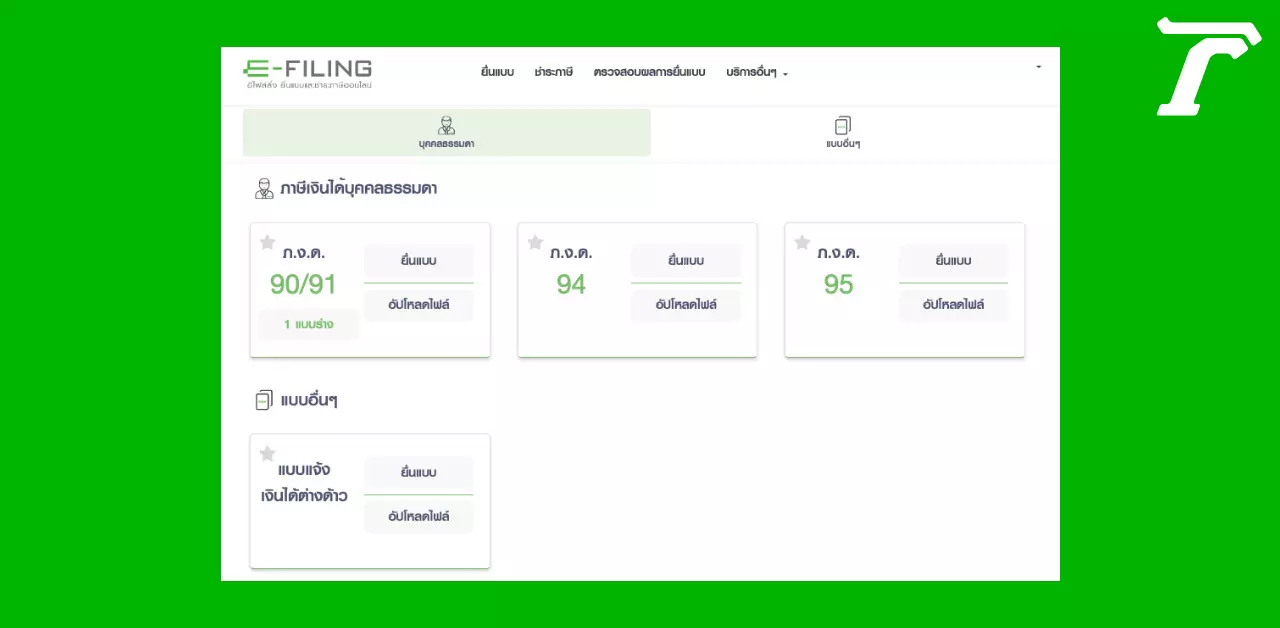
Task: Favorite the ภ.ง.ด. 94 form star
Action: click(x=535, y=242)
